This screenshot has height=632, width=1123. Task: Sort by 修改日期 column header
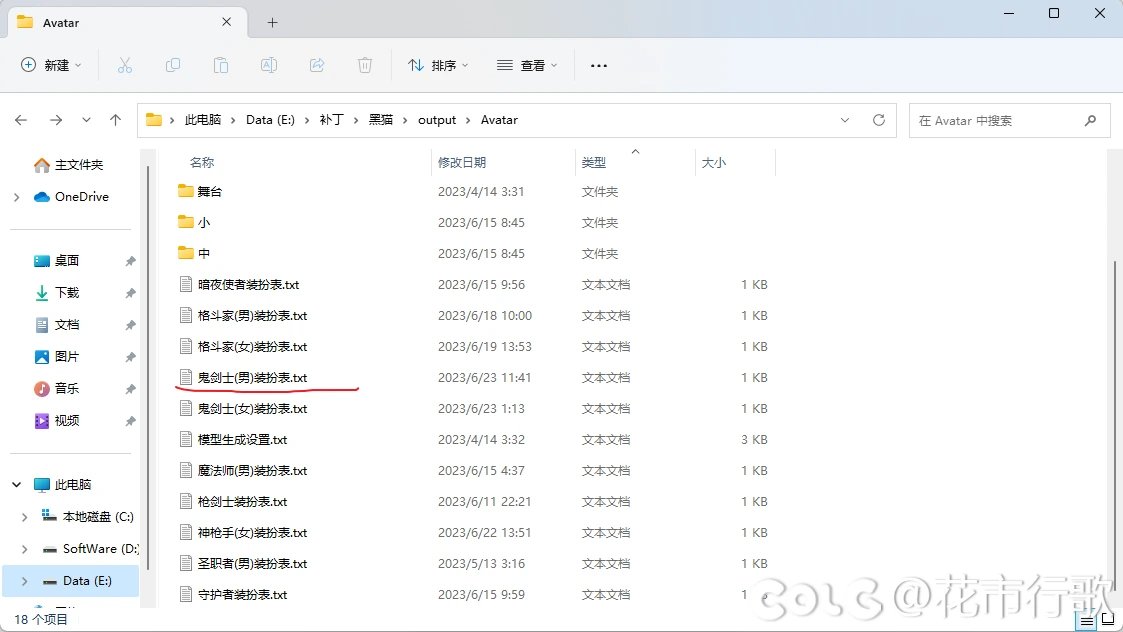coord(462,163)
